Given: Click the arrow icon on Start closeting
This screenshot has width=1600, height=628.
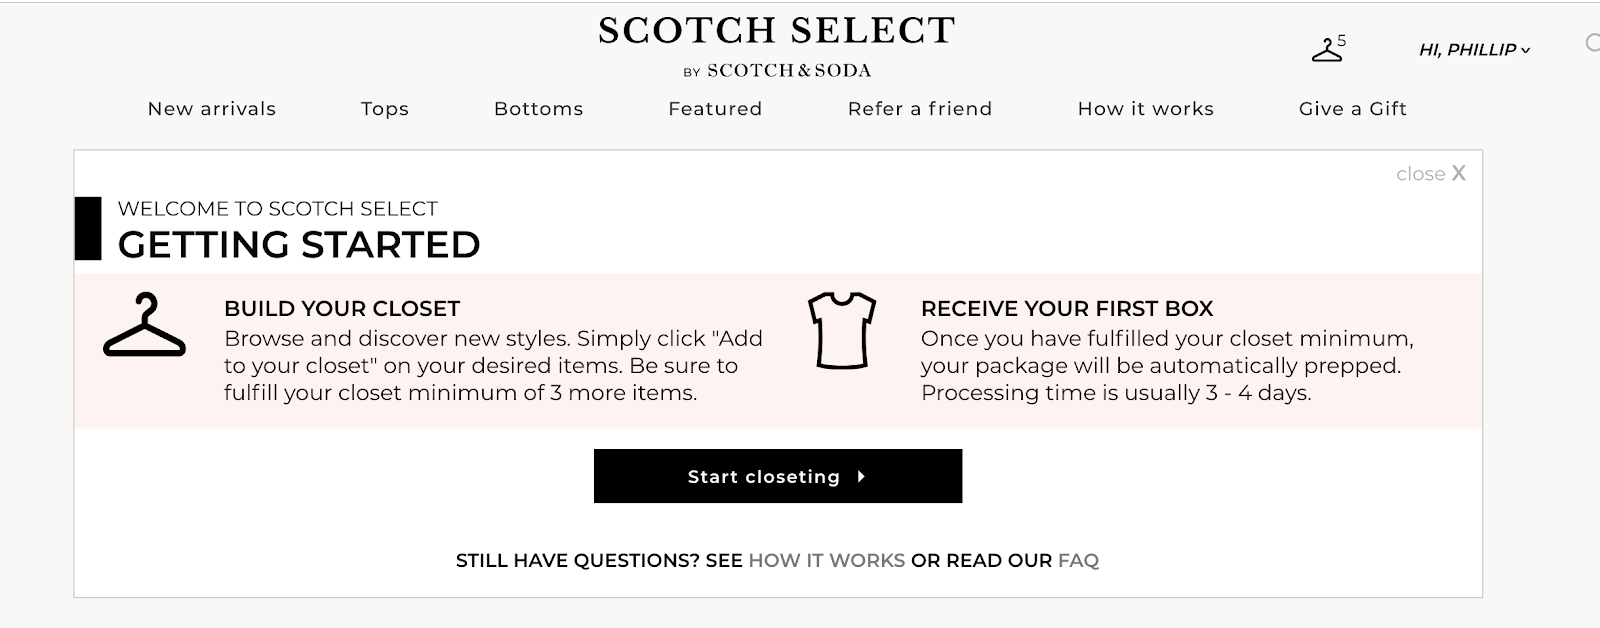Looking at the screenshot, I should click(861, 477).
